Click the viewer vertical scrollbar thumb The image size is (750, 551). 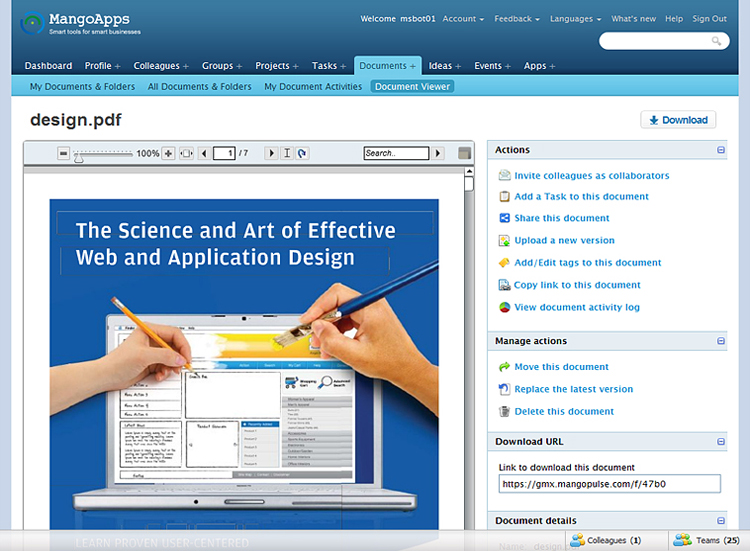tap(469, 184)
